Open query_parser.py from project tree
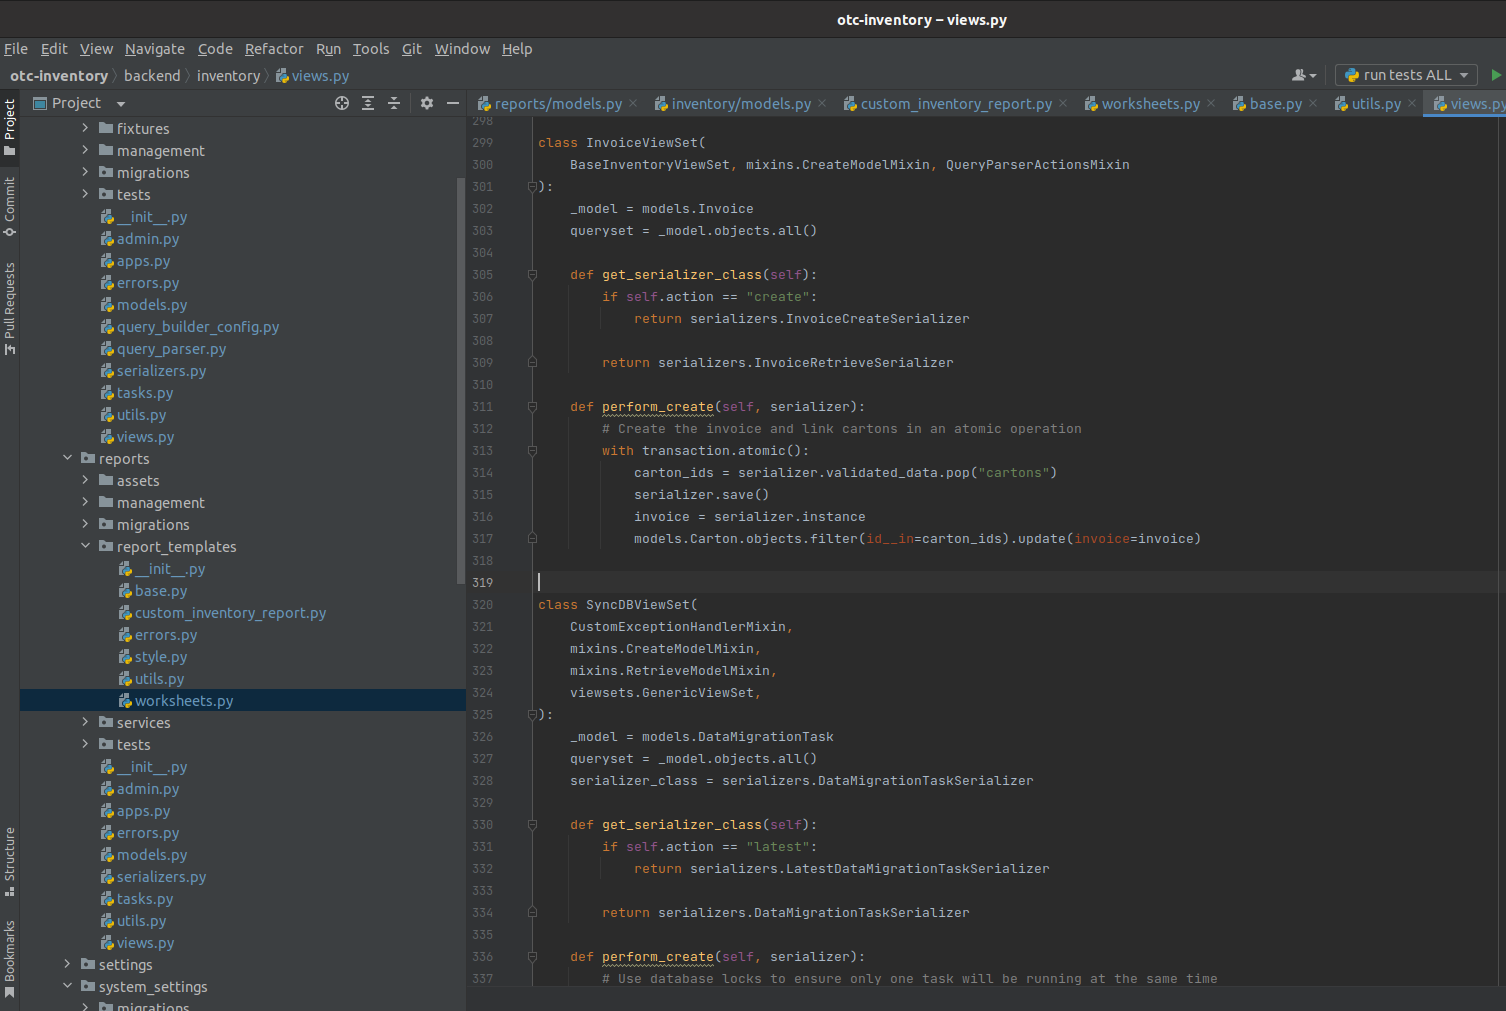 [171, 349]
